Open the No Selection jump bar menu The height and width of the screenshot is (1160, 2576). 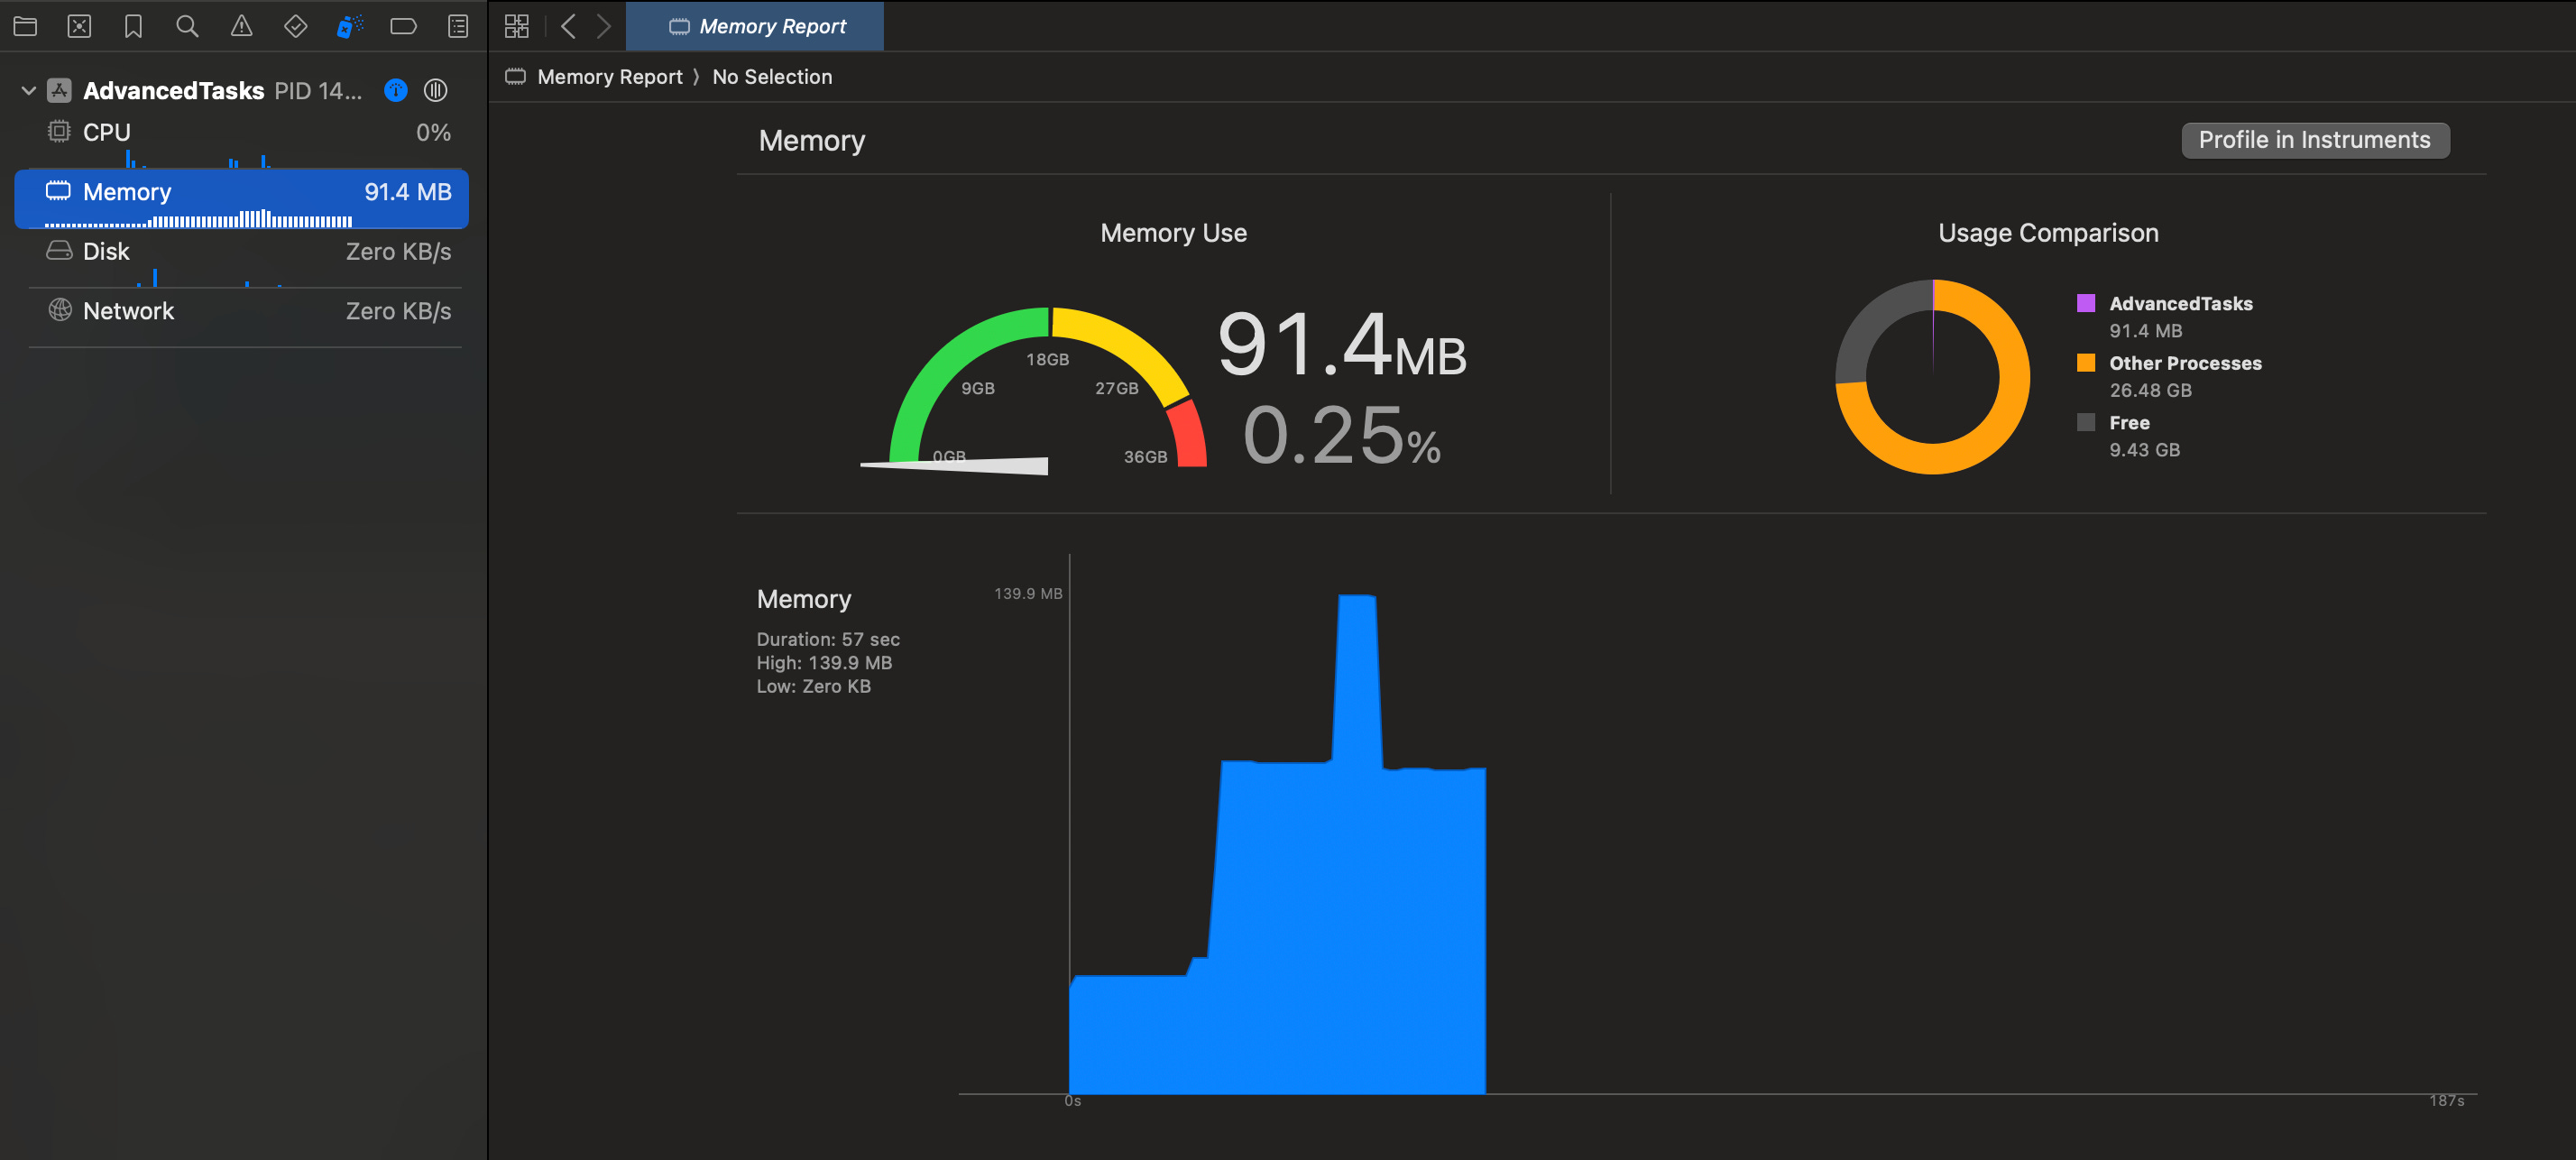pos(772,76)
